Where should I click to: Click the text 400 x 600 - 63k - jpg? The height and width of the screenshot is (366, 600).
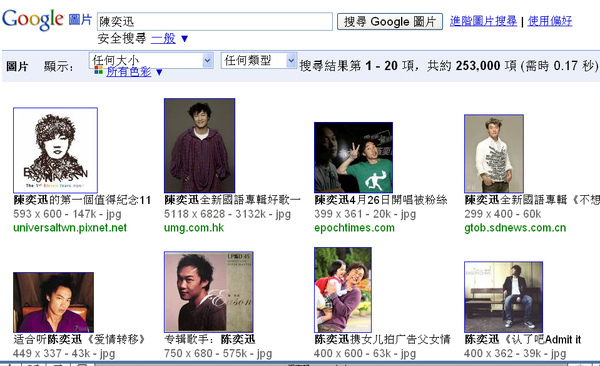pos(365,353)
